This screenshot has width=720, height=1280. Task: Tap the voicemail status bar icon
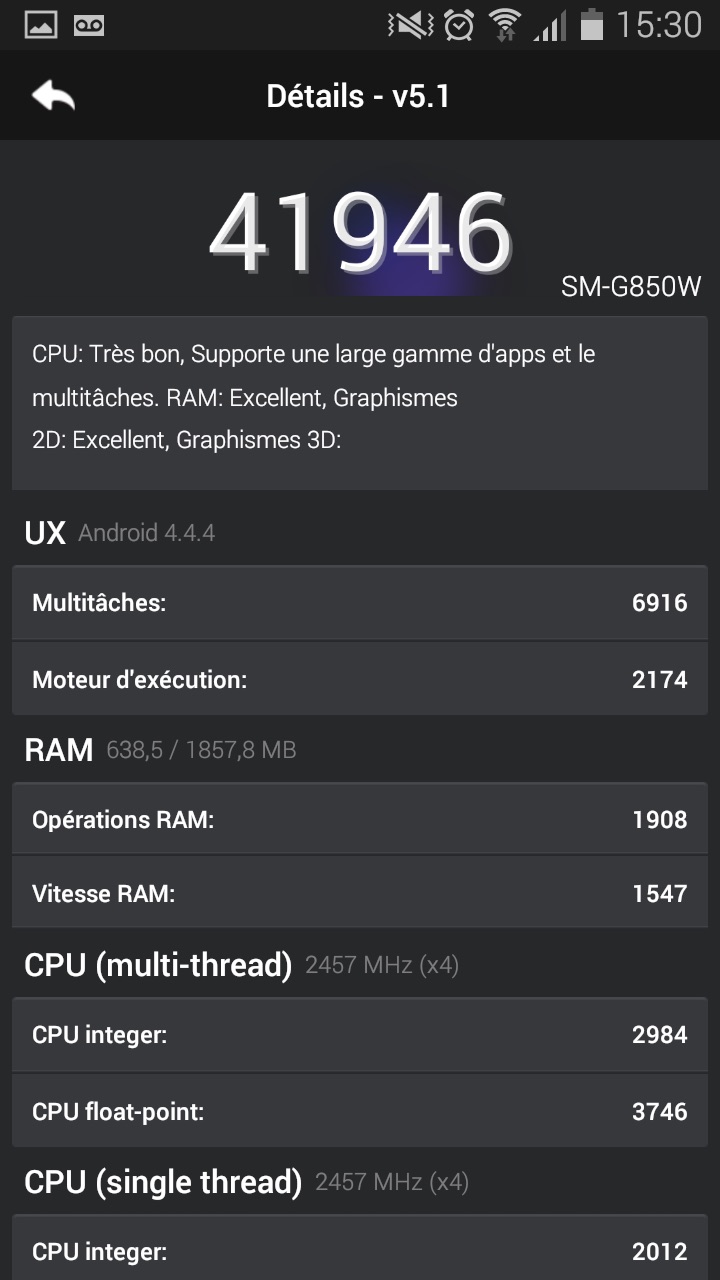click(88, 25)
